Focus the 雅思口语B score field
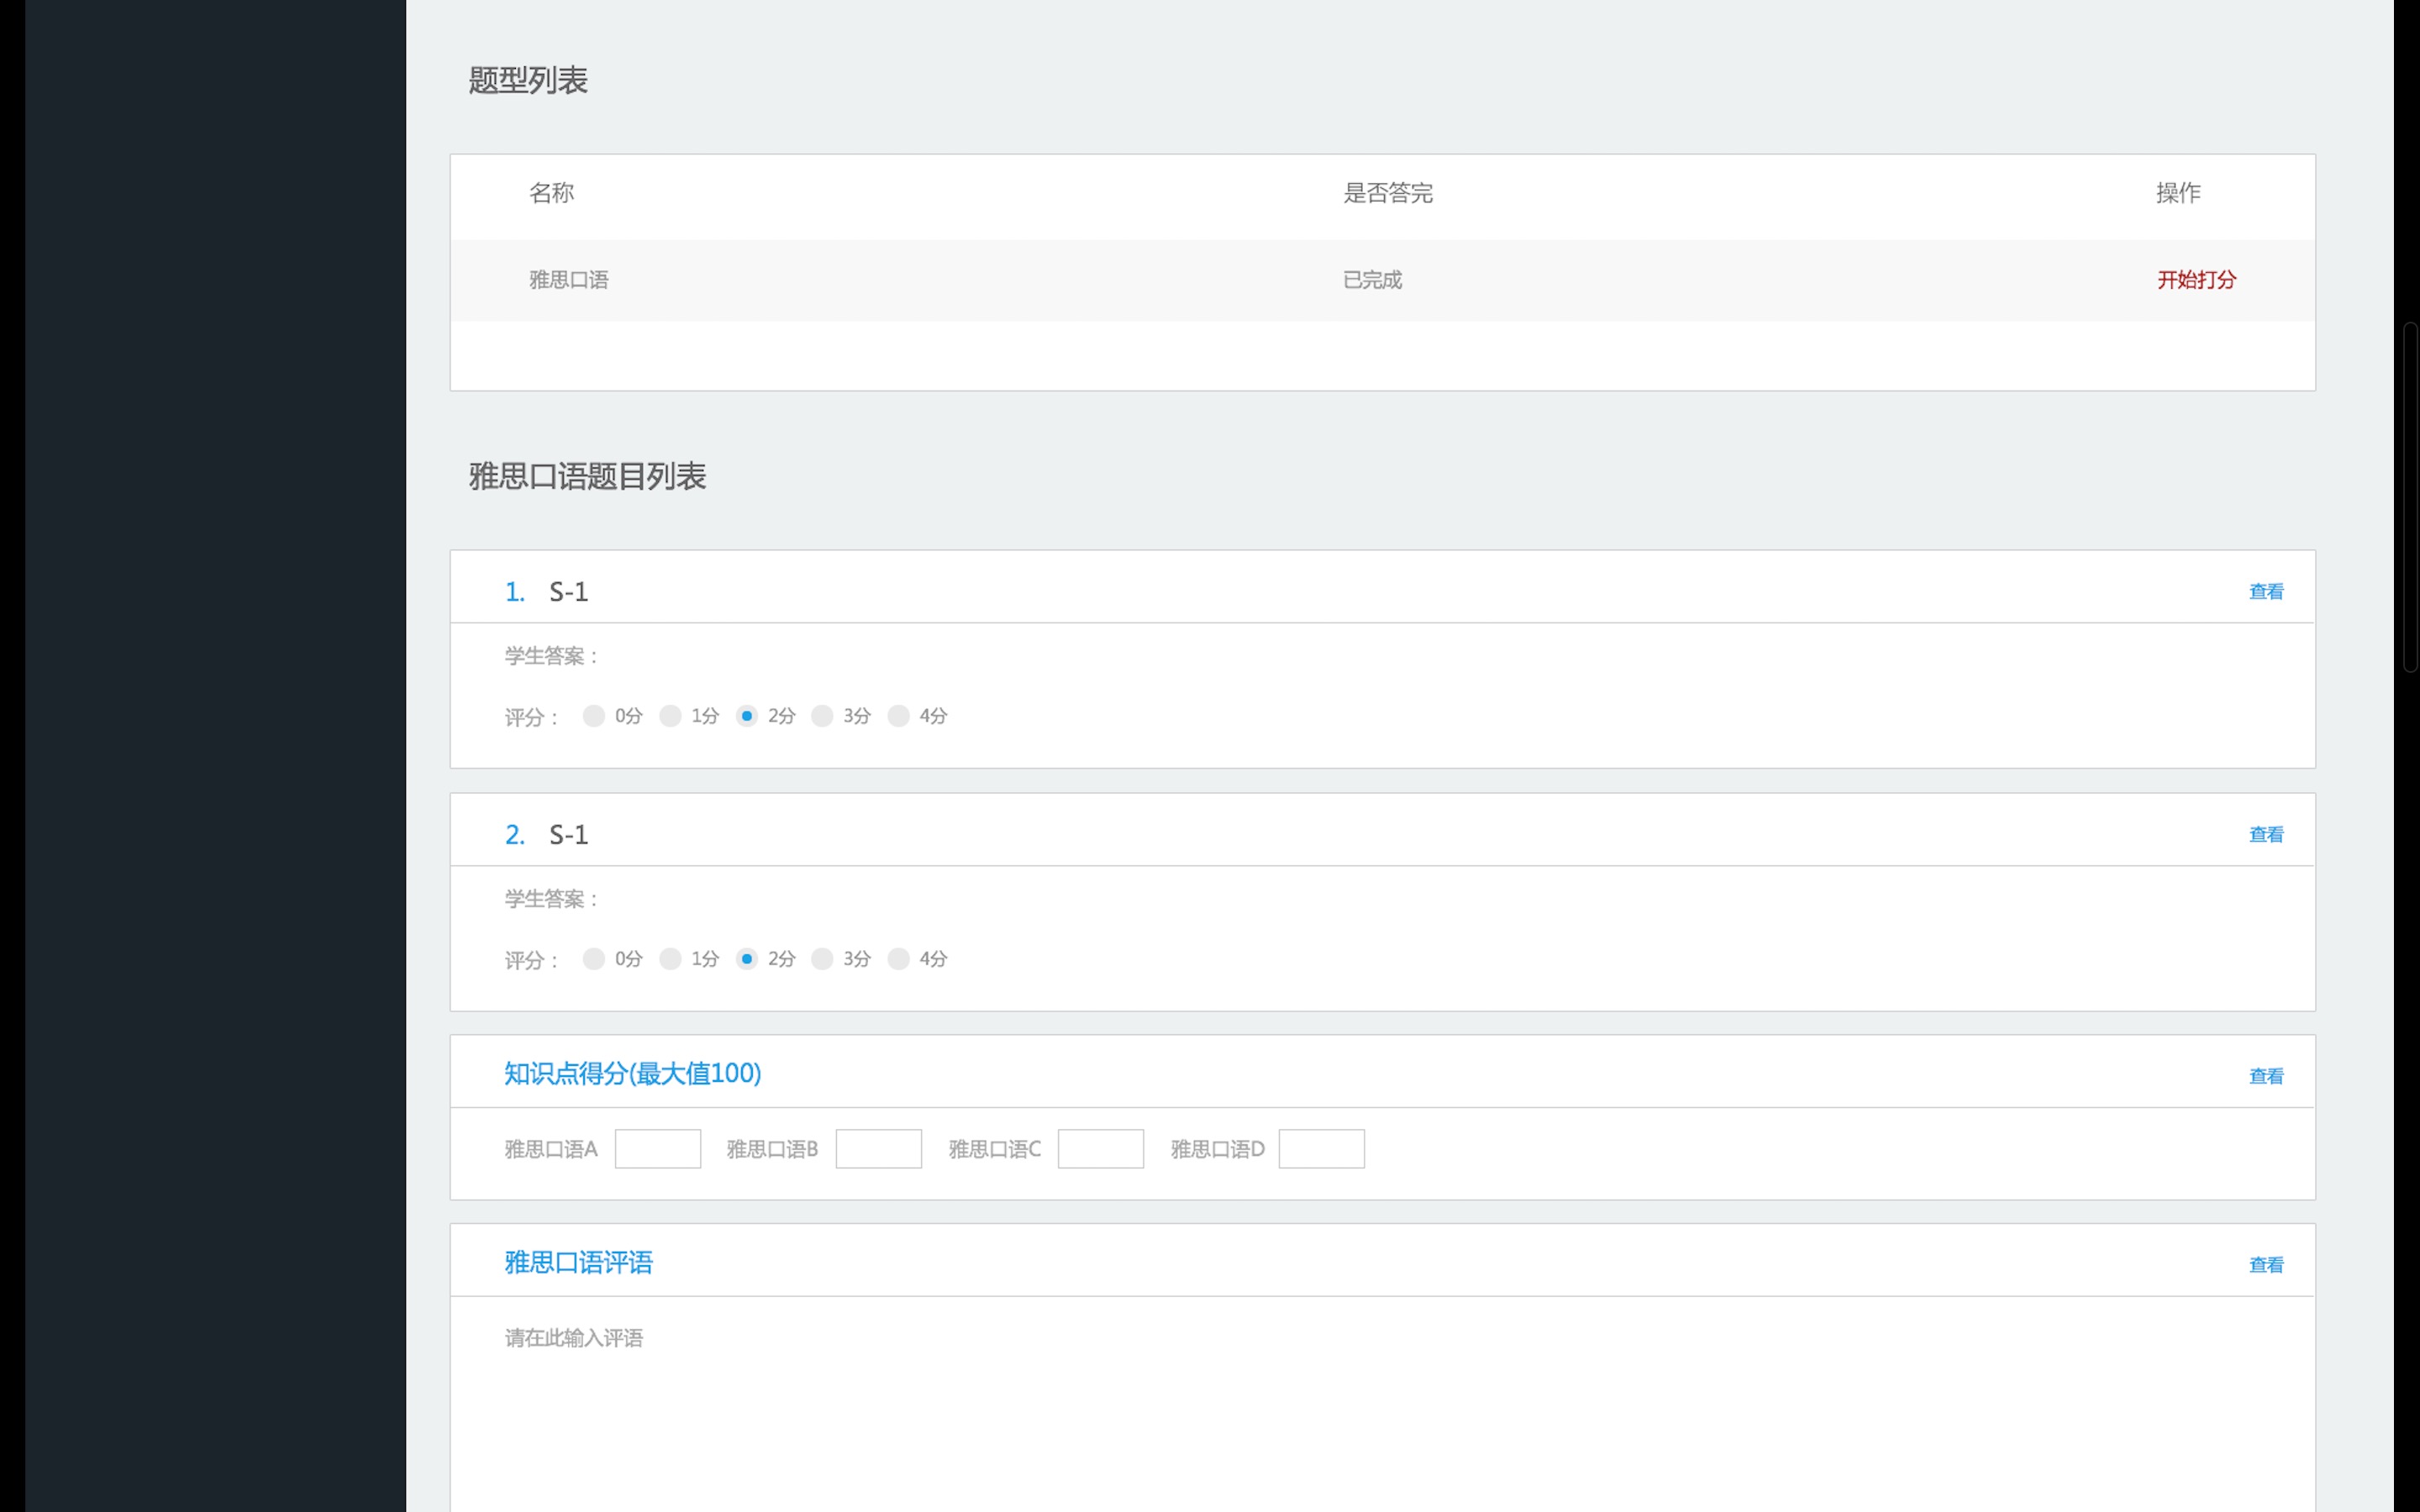 click(x=878, y=1149)
